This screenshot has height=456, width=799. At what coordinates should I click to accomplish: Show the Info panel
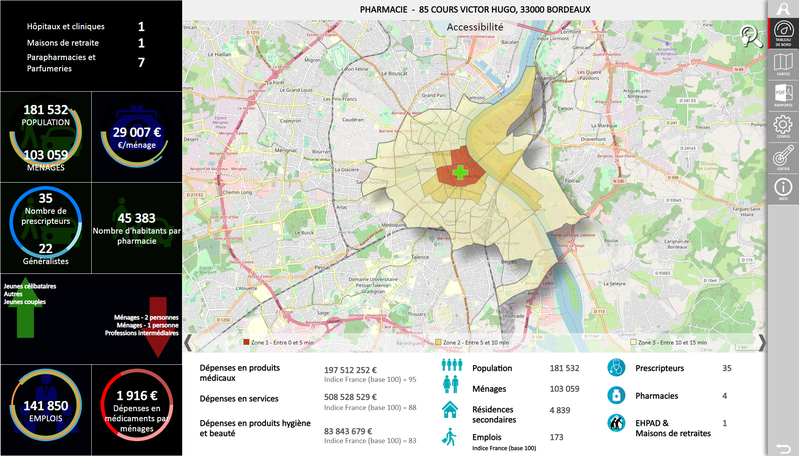[783, 189]
